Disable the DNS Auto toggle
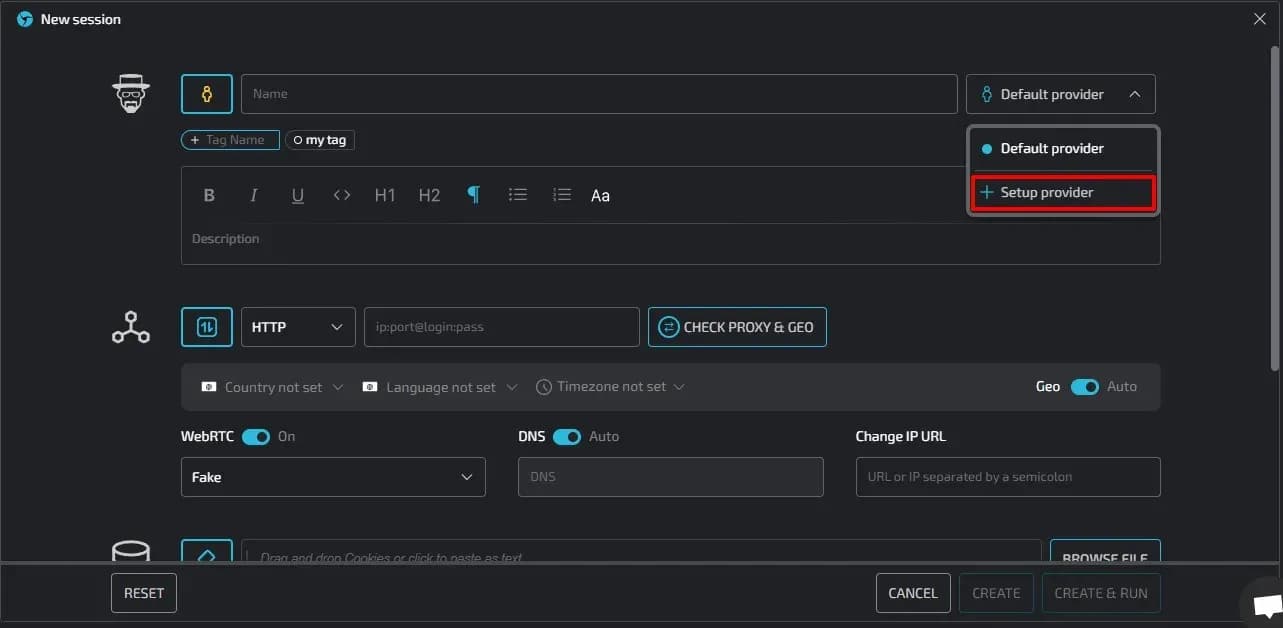Image resolution: width=1283 pixels, height=628 pixels. click(567, 436)
